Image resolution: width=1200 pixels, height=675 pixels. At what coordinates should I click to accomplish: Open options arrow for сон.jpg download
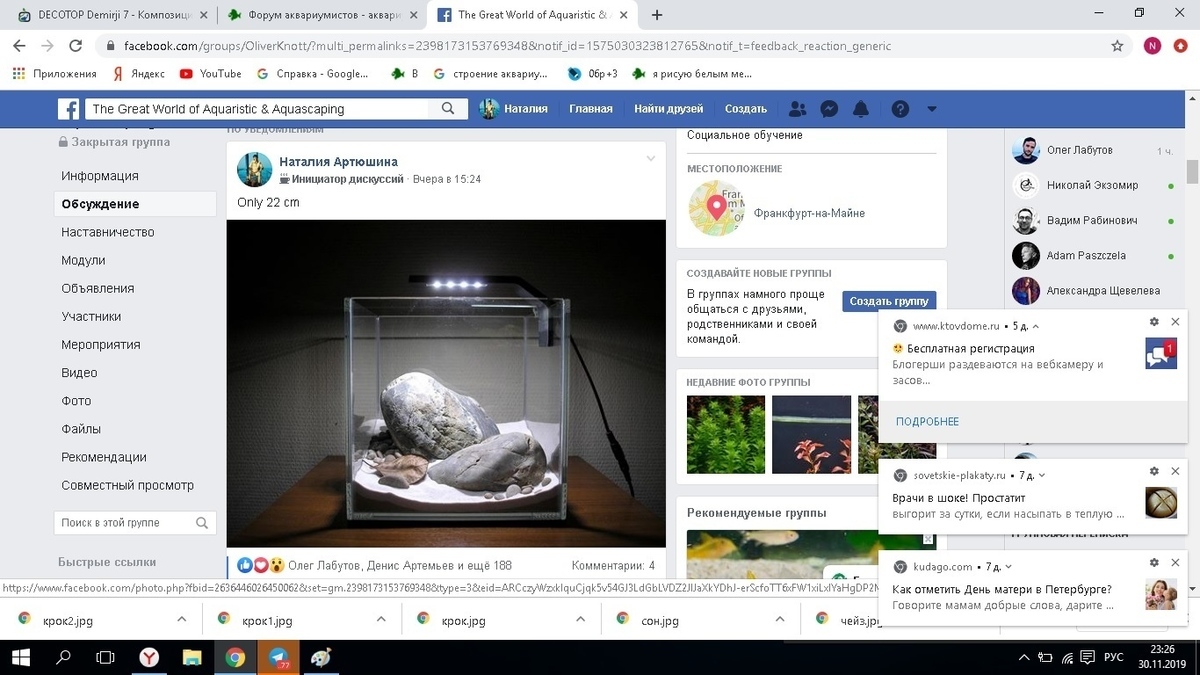tap(780, 620)
